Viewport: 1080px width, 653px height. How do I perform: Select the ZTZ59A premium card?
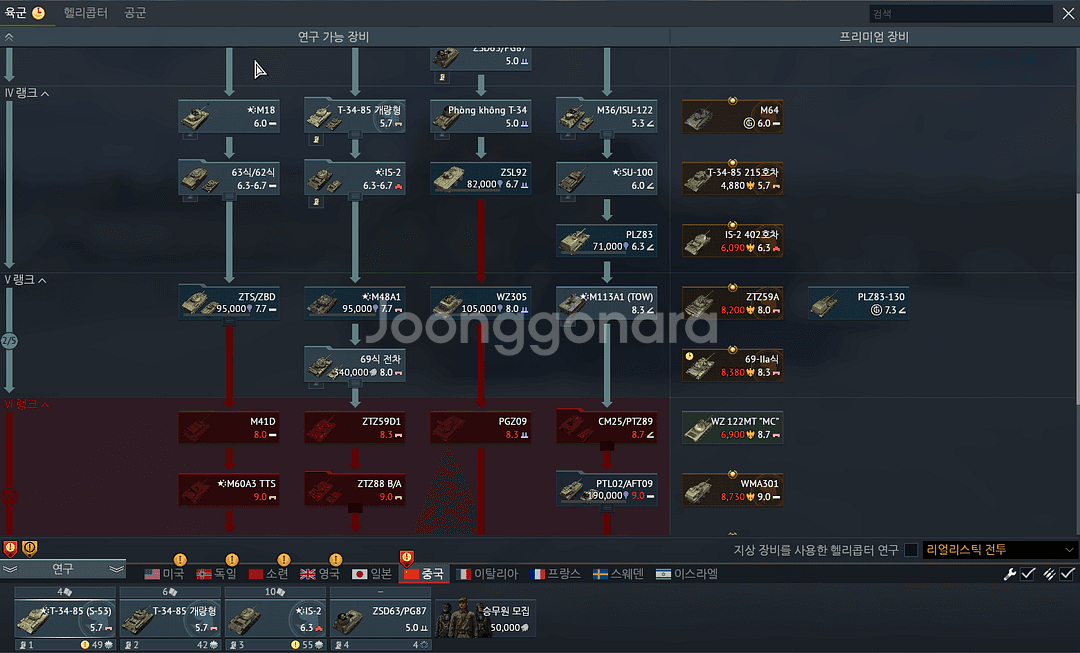click(x=732, y=303)
